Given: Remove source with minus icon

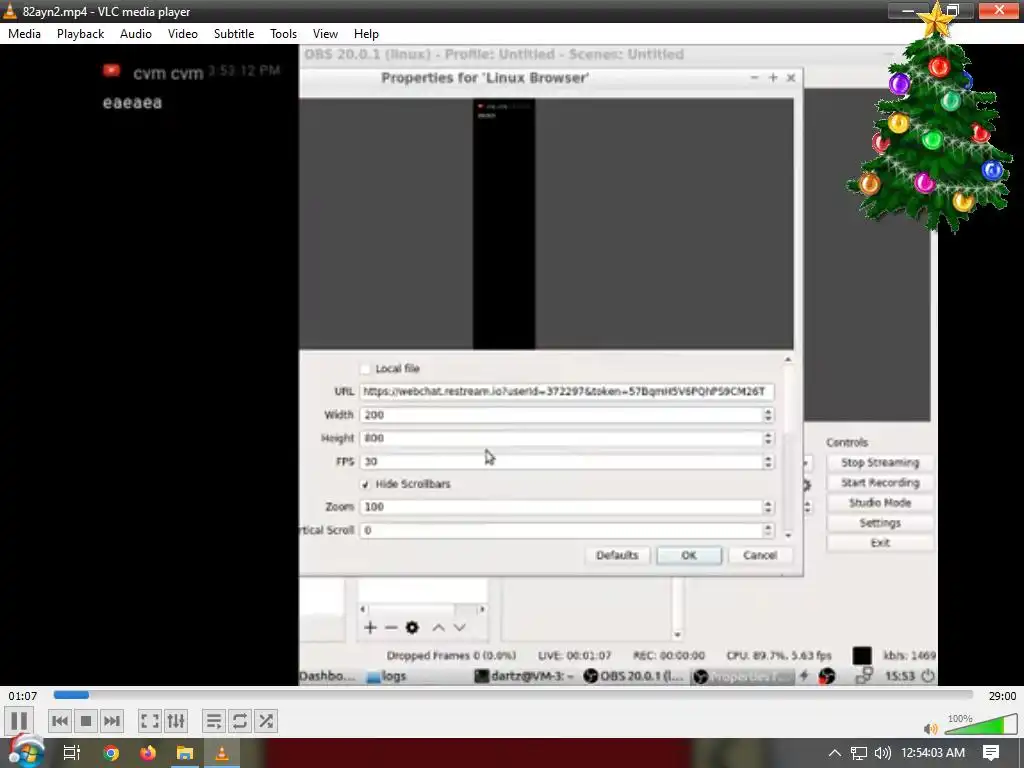Looking at the screenshot, I should coord(391,628).
